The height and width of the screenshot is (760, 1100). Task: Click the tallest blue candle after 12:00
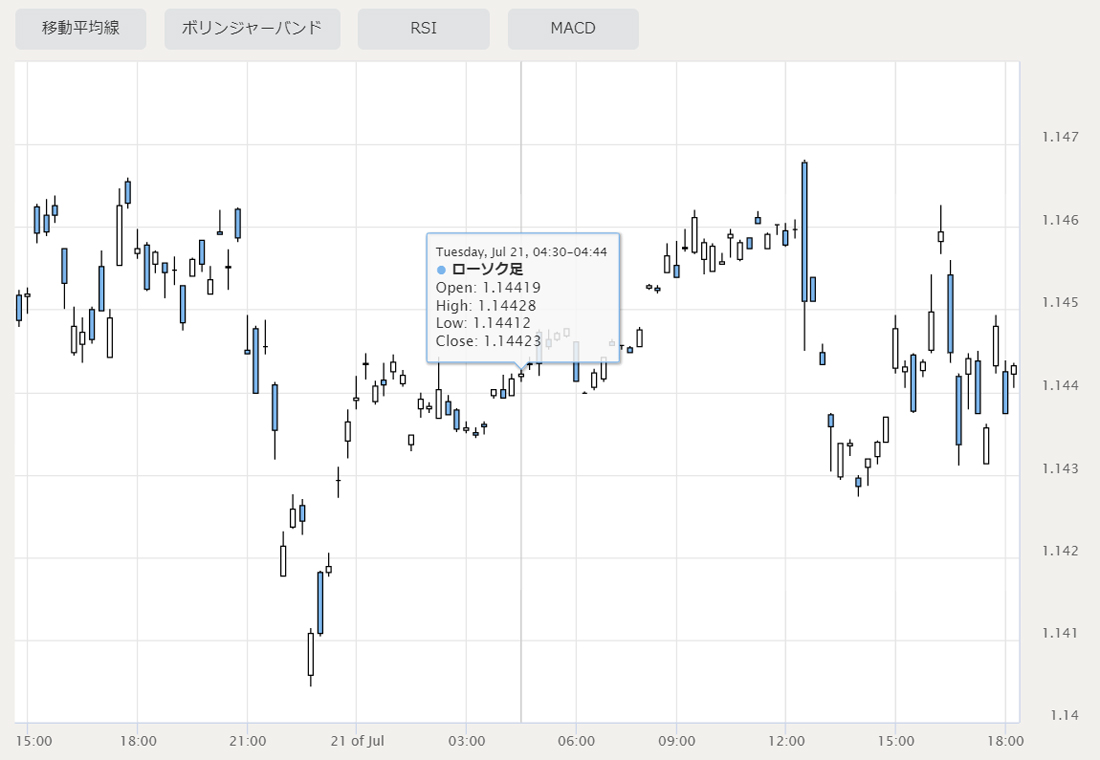pyautogui.click(x=804, y=231)
